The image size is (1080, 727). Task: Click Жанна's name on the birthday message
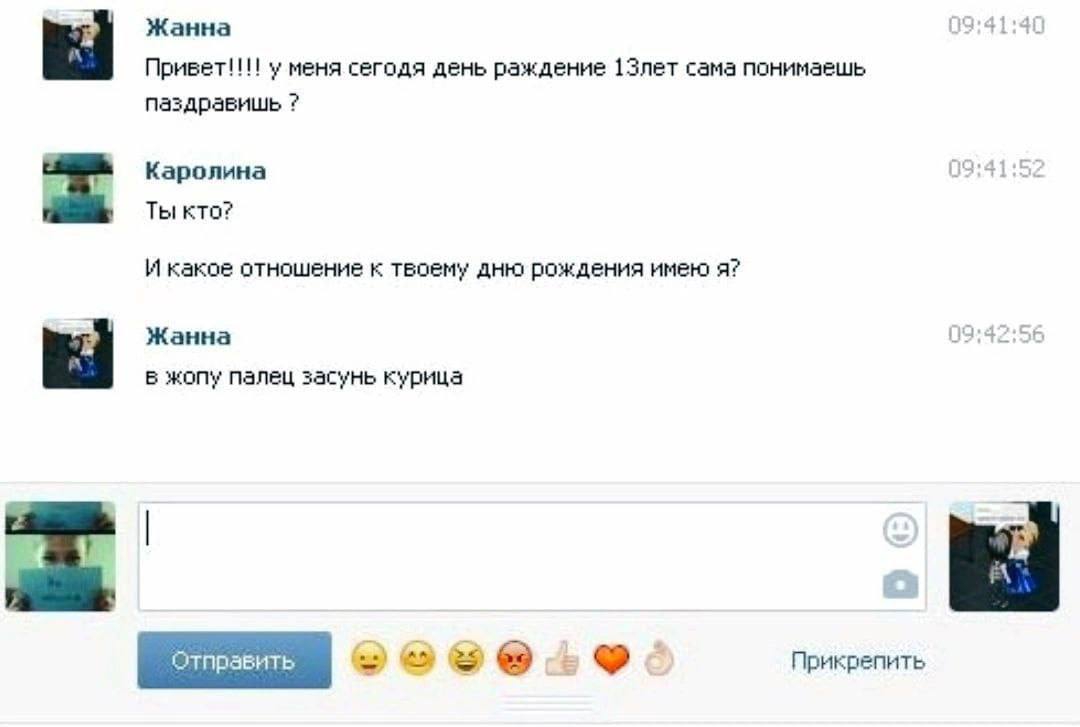[188, 27]
